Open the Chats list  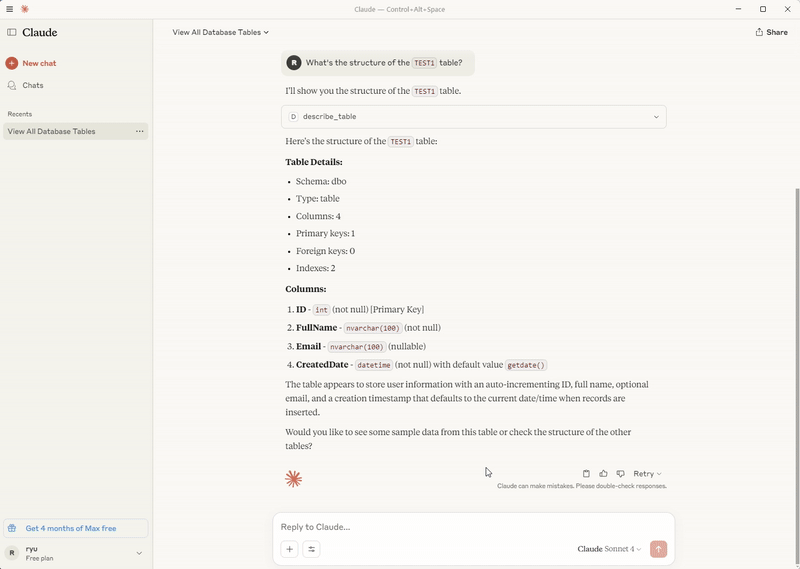click(x=33, y=85)
